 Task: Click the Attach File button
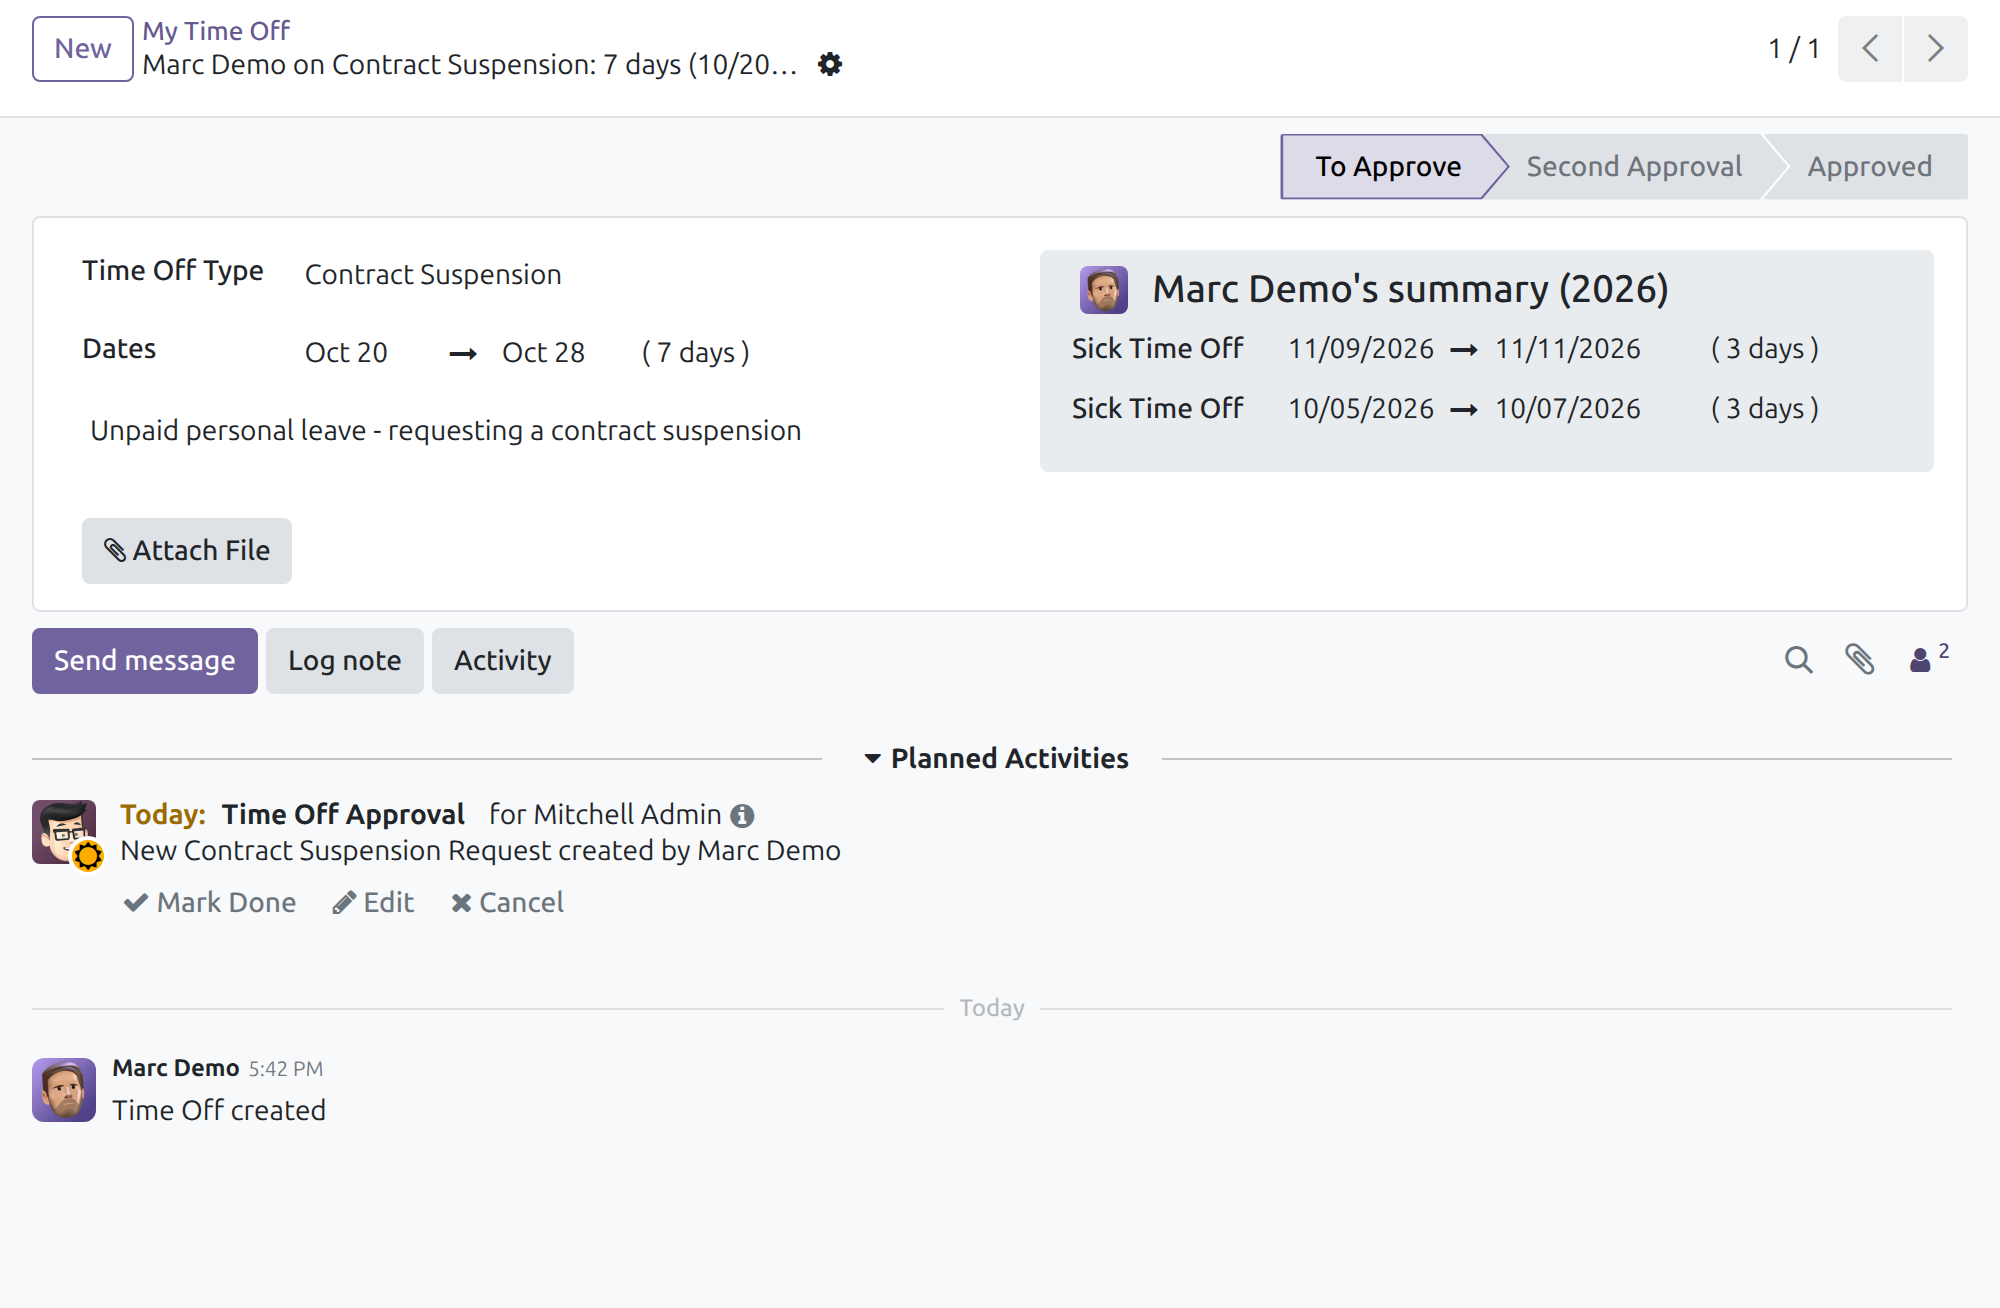[187, 550]
